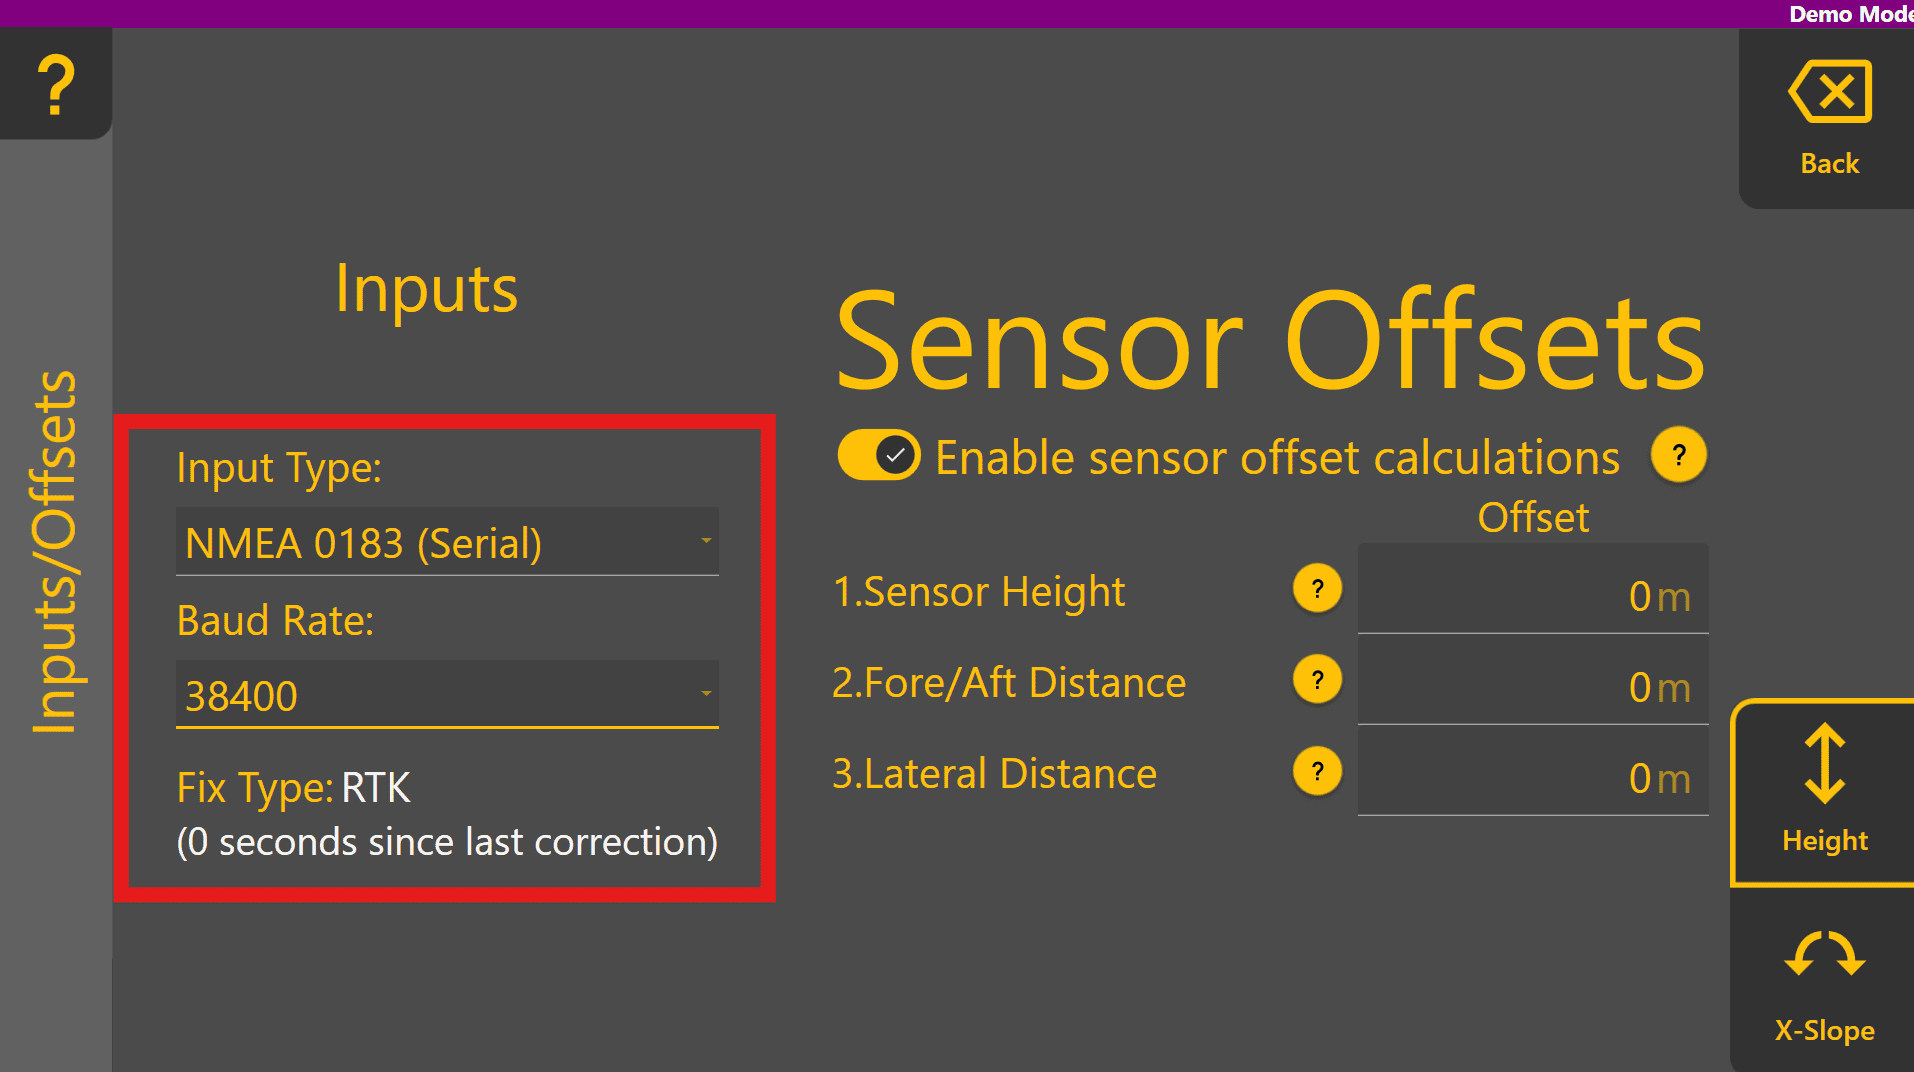
Task: Click the Height up-down arrow icon
Action: tap(1824, 764)
